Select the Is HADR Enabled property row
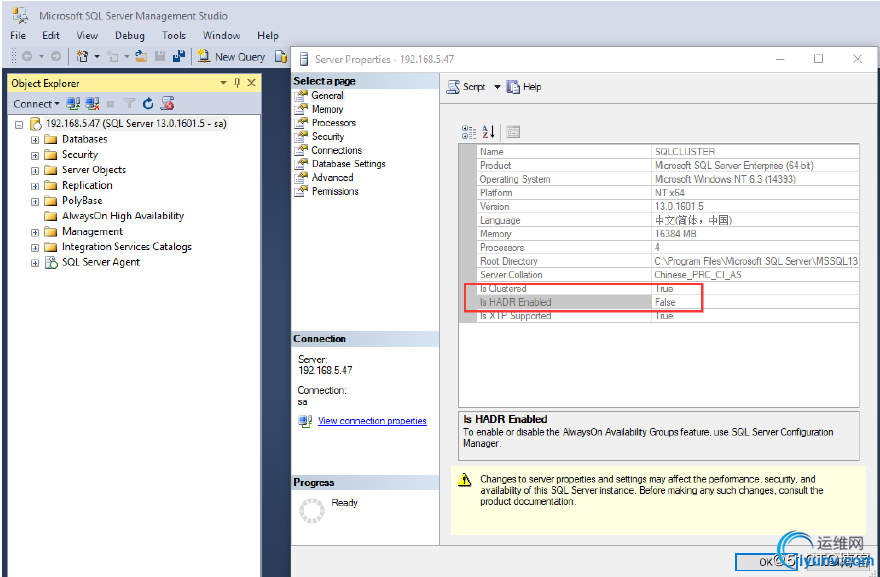The image size is (880, 577). coord(668,302)
